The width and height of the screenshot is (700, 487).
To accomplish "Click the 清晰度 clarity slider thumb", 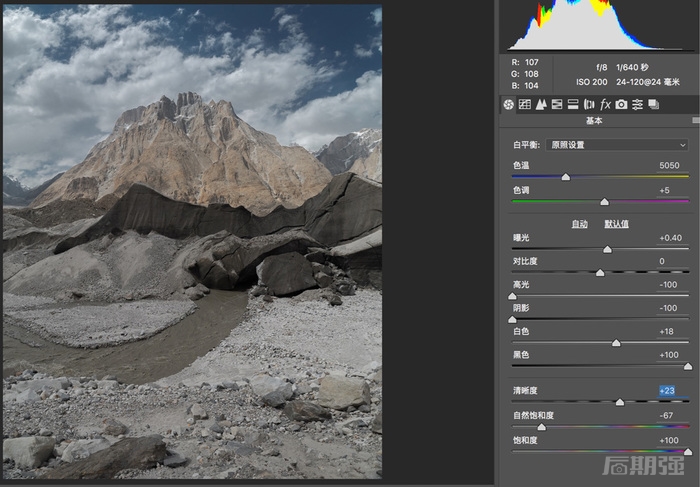I will pyautogui.click(x=620, y=402).
